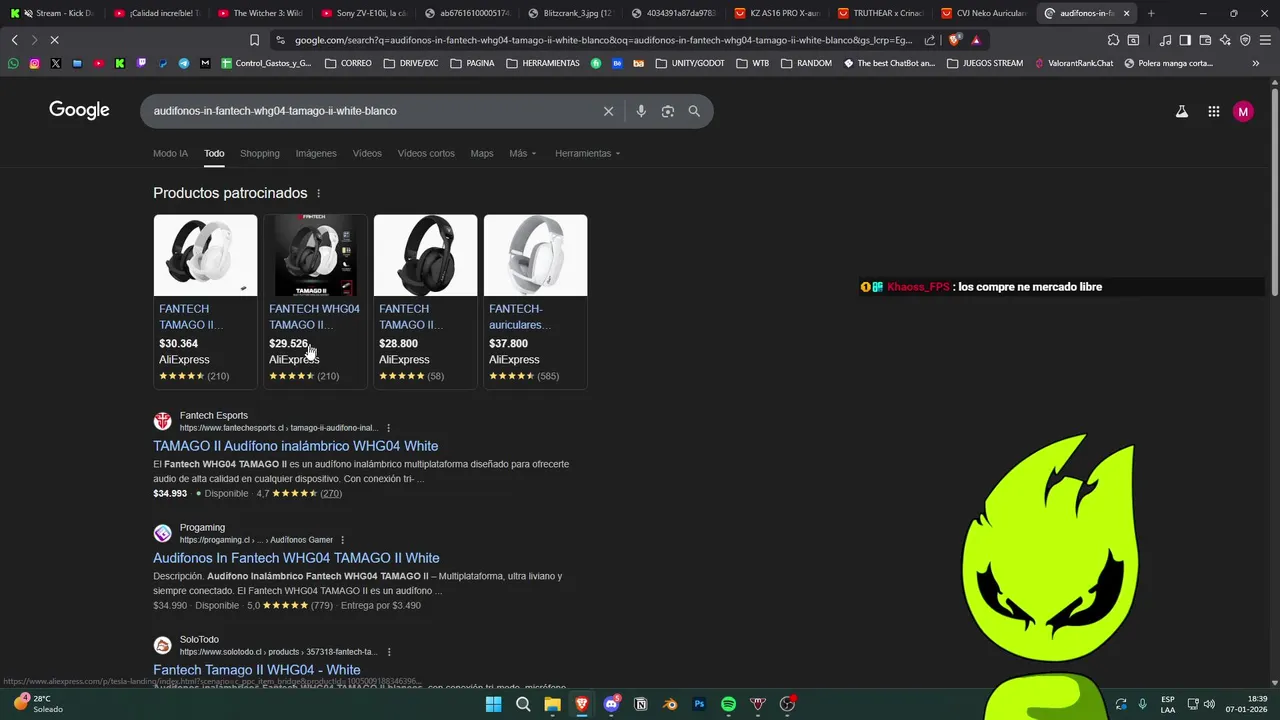Open X (Twitter) bookmark icon
This screenshot has height=720, width=1280.
(55, 63)
